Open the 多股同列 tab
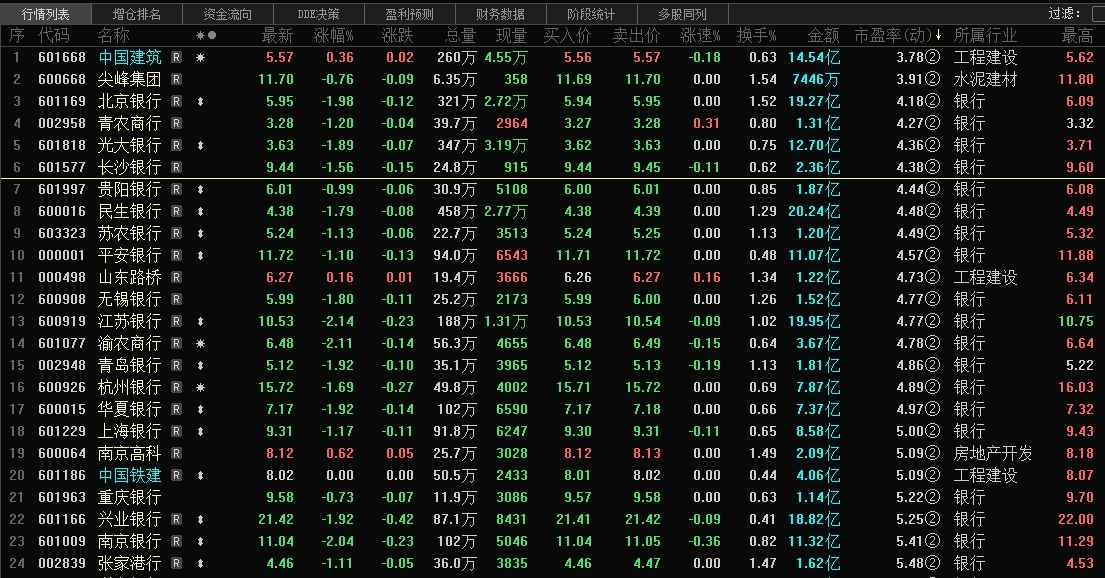Viewport: 1105px width, 578px height. pyautogui.click(x=682, y=14)
